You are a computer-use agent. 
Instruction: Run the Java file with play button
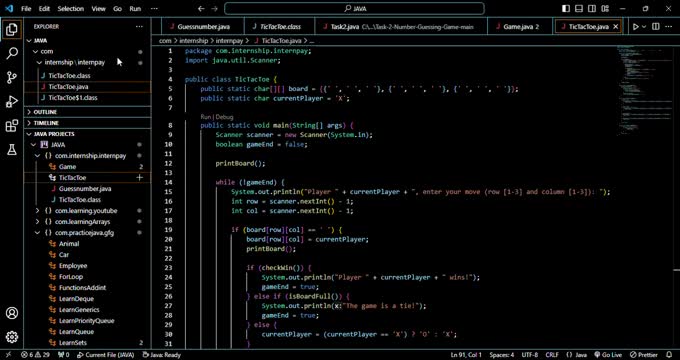pos(636,26)
